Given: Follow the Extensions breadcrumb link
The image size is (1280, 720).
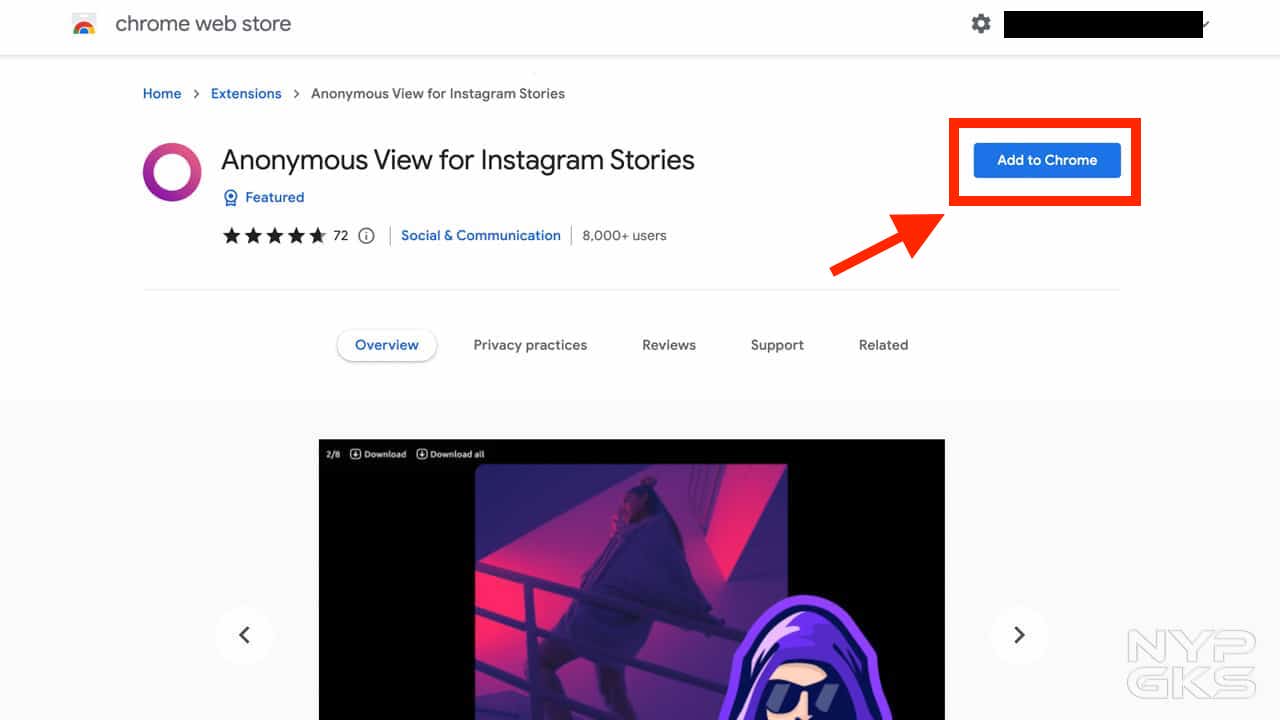Looking at the screenshot, I should [246, 94].
